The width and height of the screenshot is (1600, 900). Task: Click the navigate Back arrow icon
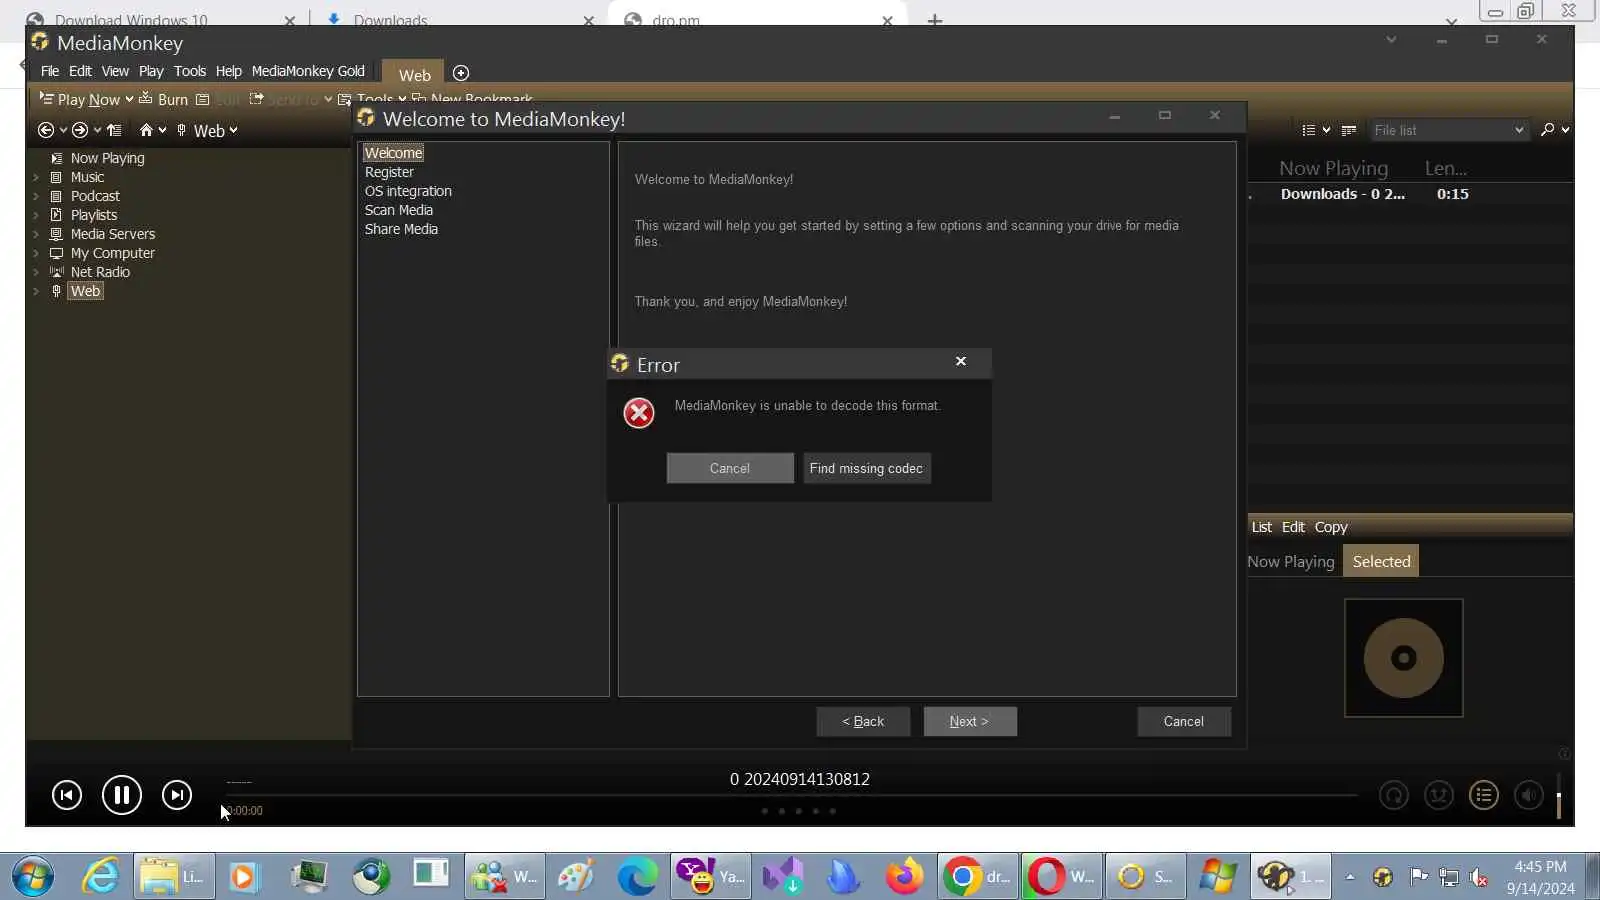coord(45,130)
